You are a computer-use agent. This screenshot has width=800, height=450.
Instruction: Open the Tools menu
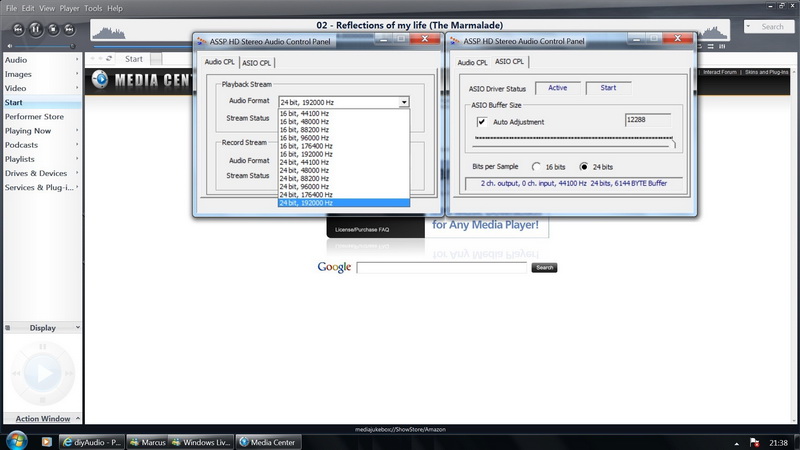click(x=93, y=8)
